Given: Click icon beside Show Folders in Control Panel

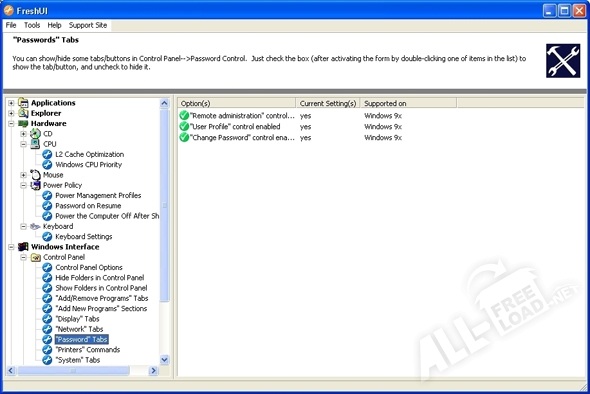Looking at the screenshot, I should click(x=47, y=288).
